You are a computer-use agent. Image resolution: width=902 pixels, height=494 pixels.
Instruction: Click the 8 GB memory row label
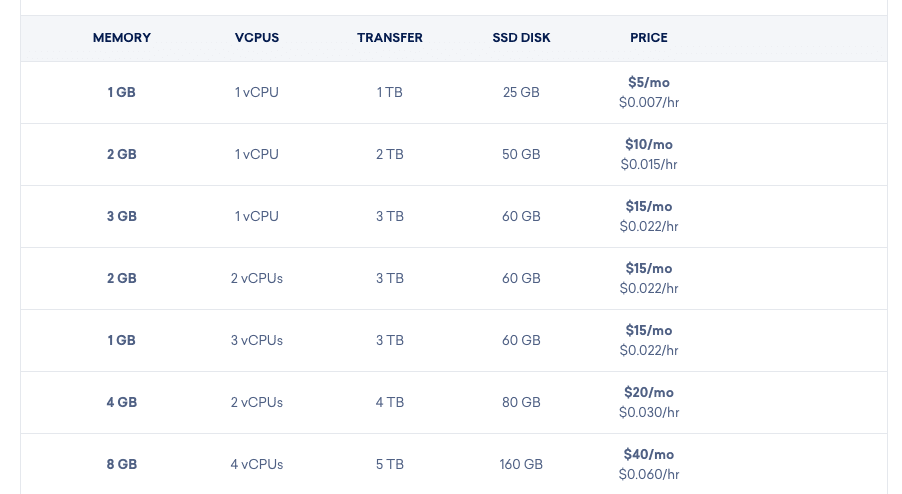coord(121,464)
